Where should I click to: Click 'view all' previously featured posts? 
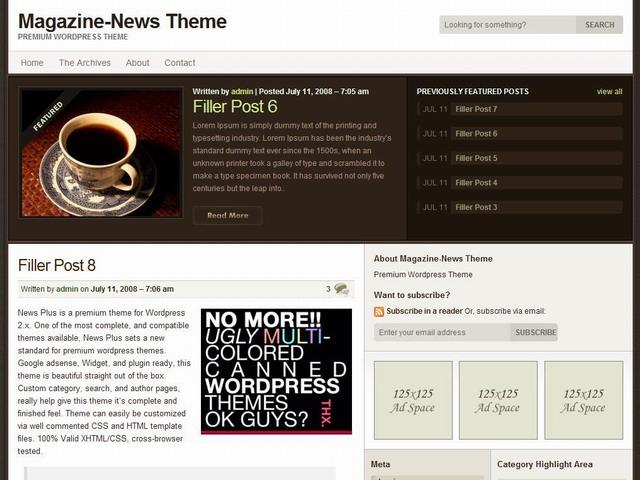[x=609, y=92]
